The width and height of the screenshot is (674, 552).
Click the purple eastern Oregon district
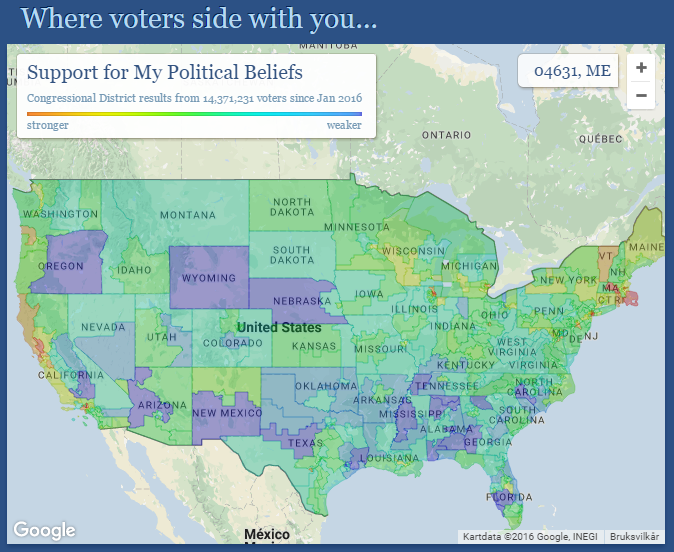[x=73, y=262]
